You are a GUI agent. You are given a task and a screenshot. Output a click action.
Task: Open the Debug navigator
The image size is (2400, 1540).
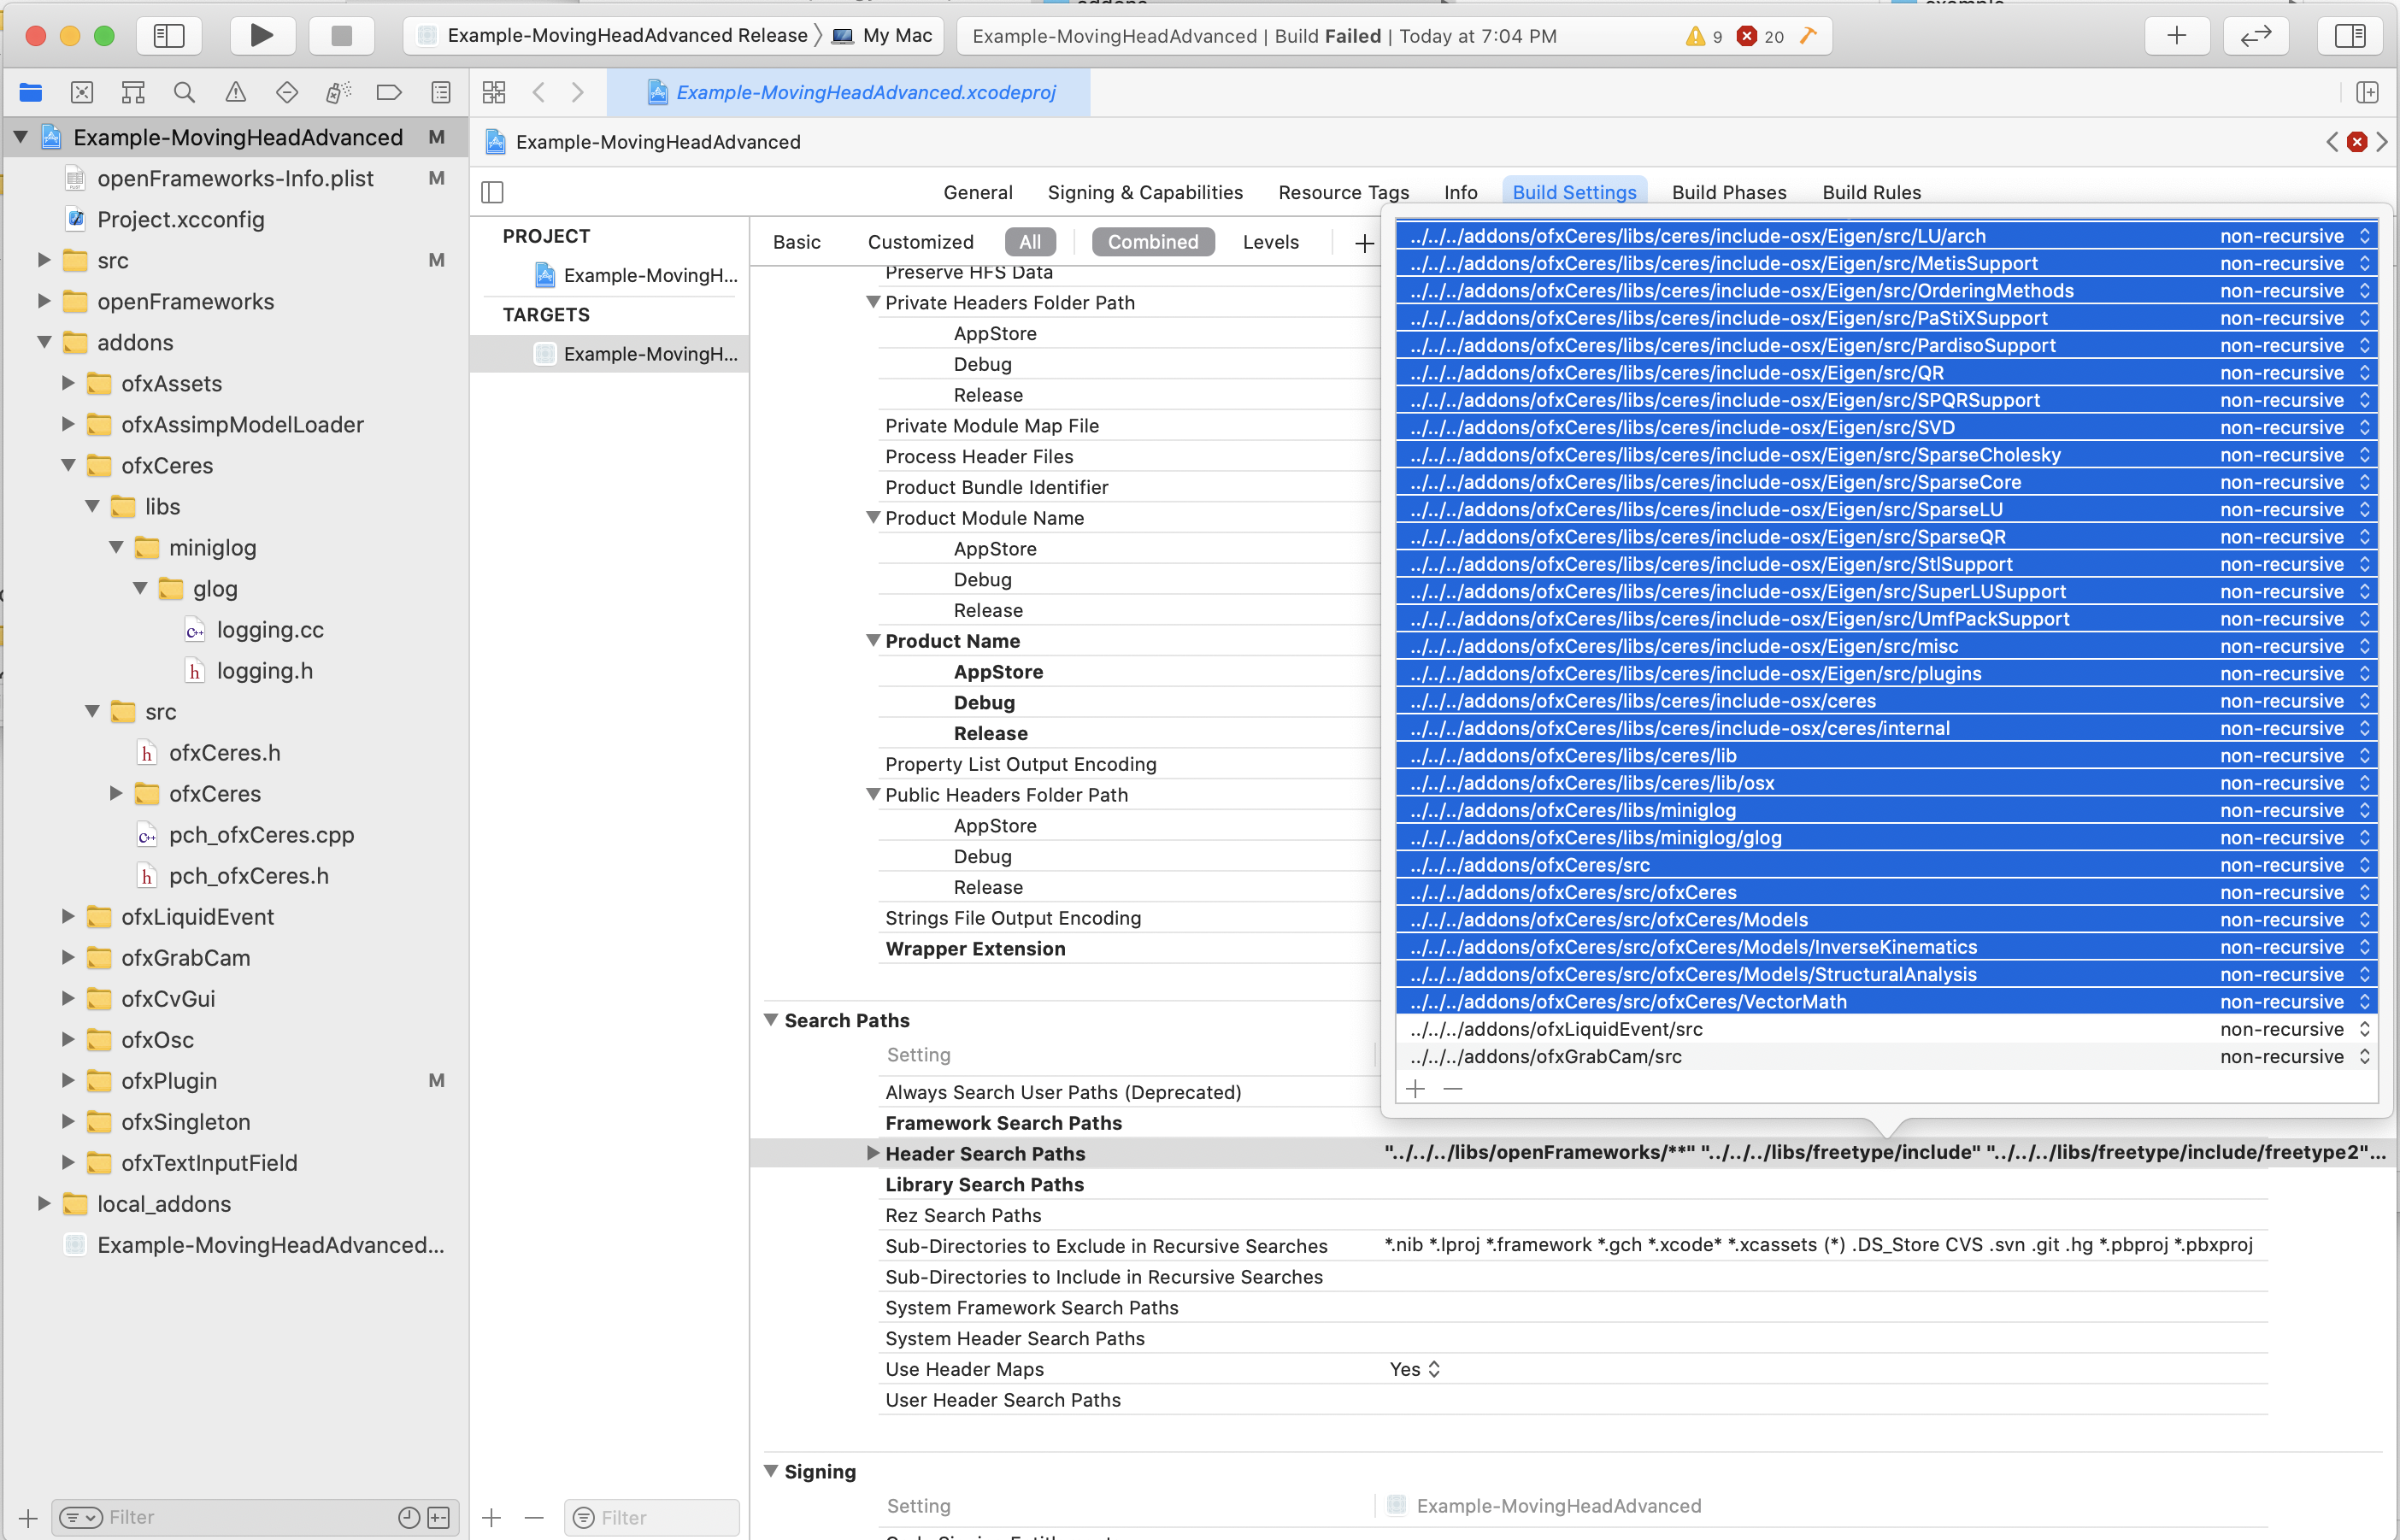338,92
